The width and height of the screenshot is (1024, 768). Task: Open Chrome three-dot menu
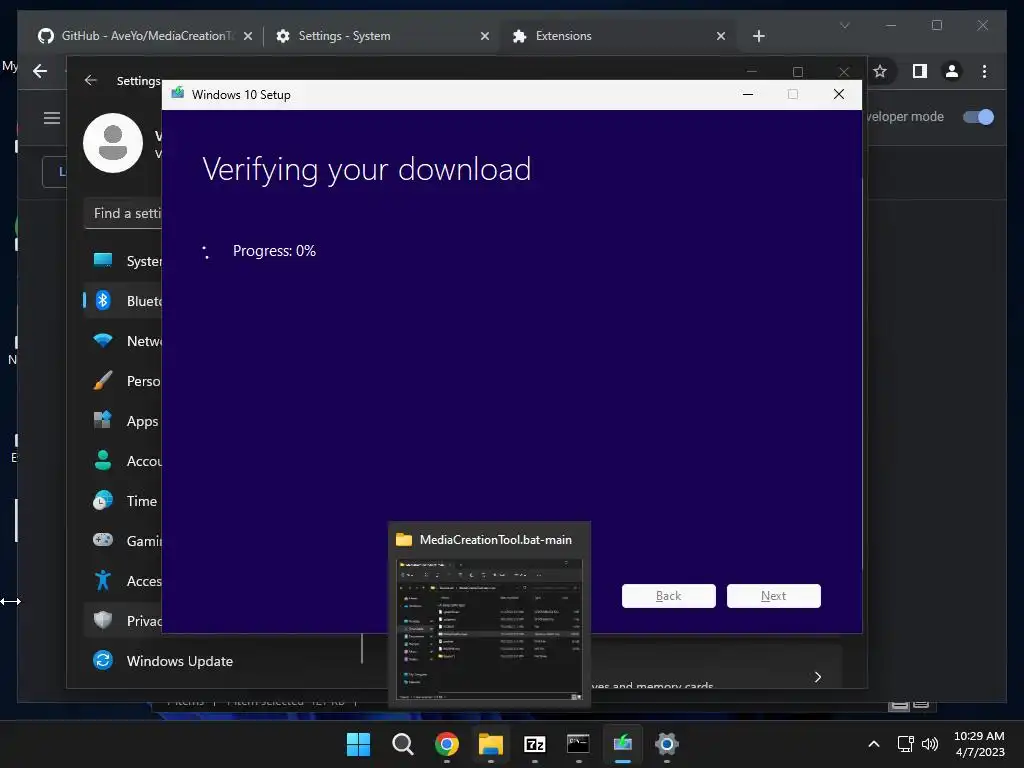pos(984,71)
